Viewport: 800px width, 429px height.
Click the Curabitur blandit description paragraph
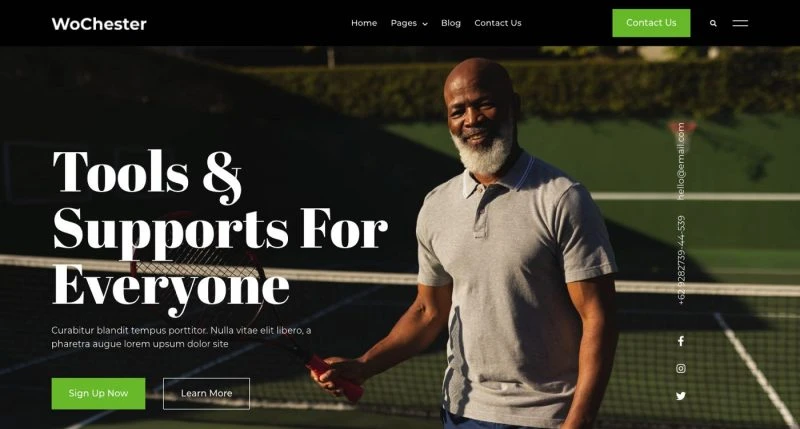(x=182, y=337)
